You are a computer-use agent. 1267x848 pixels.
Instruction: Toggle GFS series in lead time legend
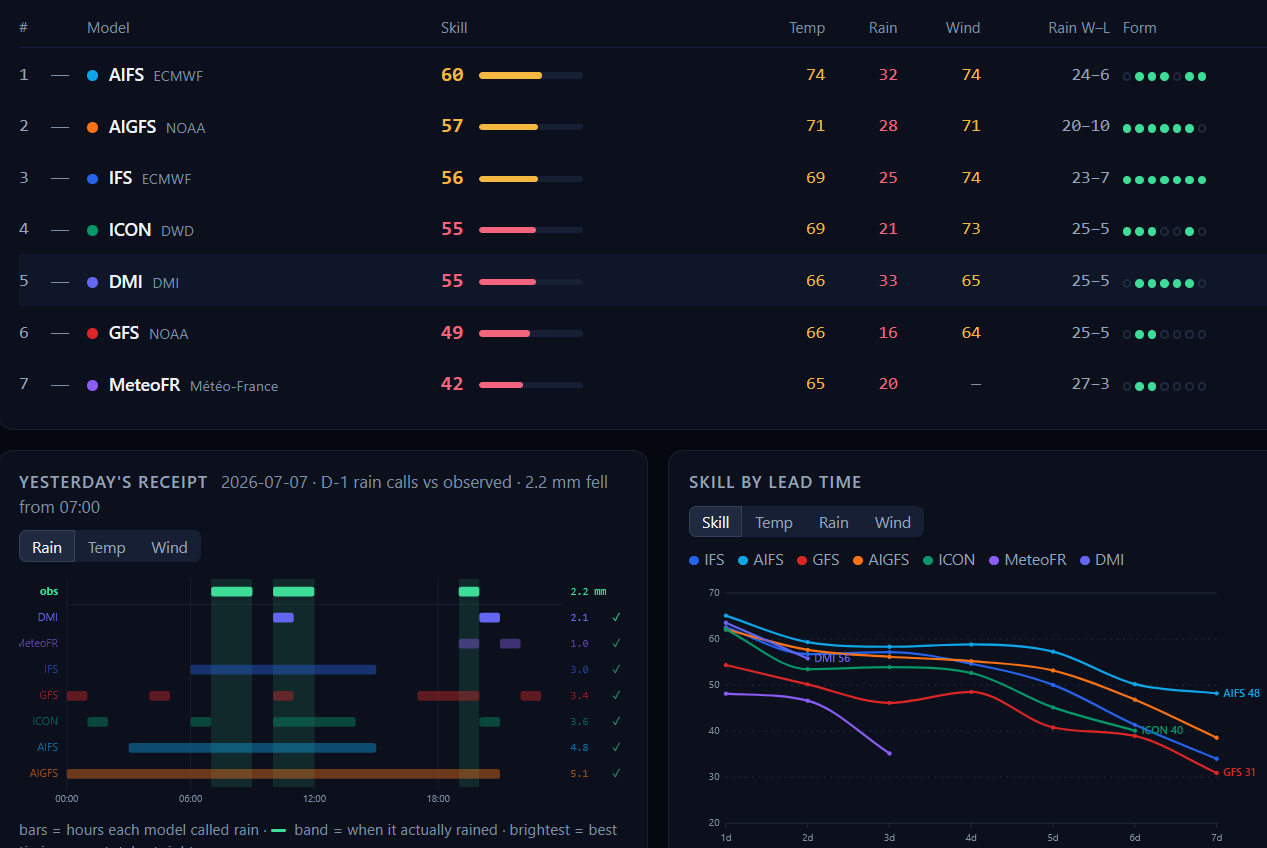[x=817, y=560]
